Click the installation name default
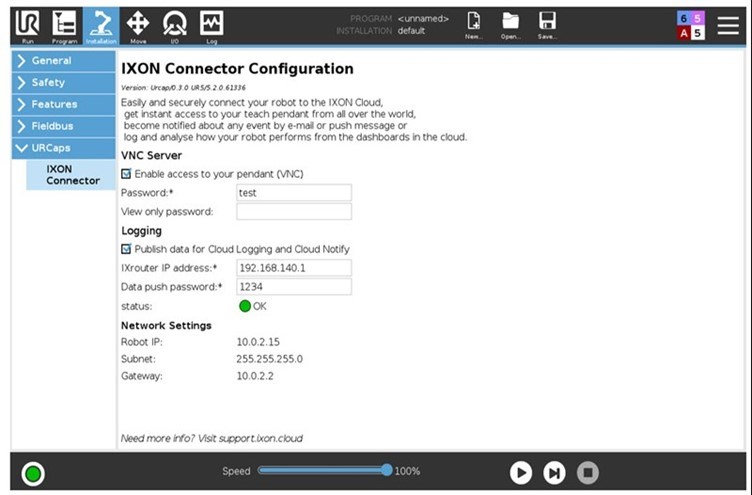 coord(411,31)
